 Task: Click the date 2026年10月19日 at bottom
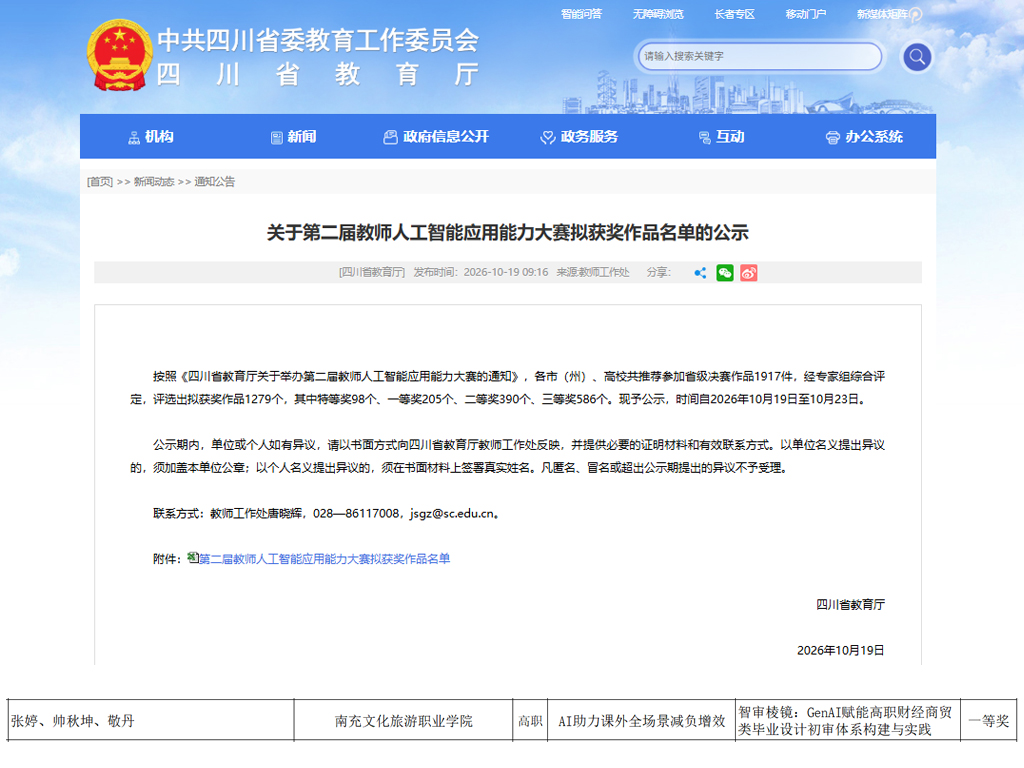coord(841,650)
